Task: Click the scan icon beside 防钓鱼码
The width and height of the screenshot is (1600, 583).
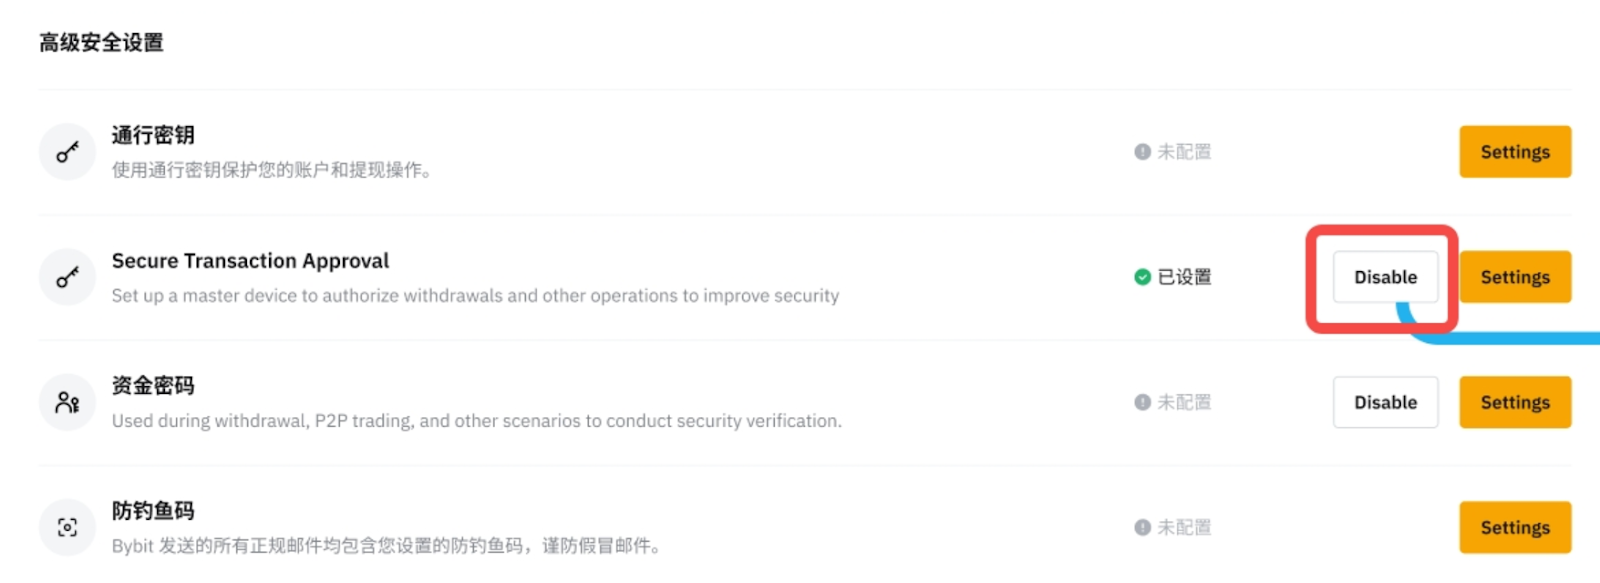Action: click(x=67, y=527)
